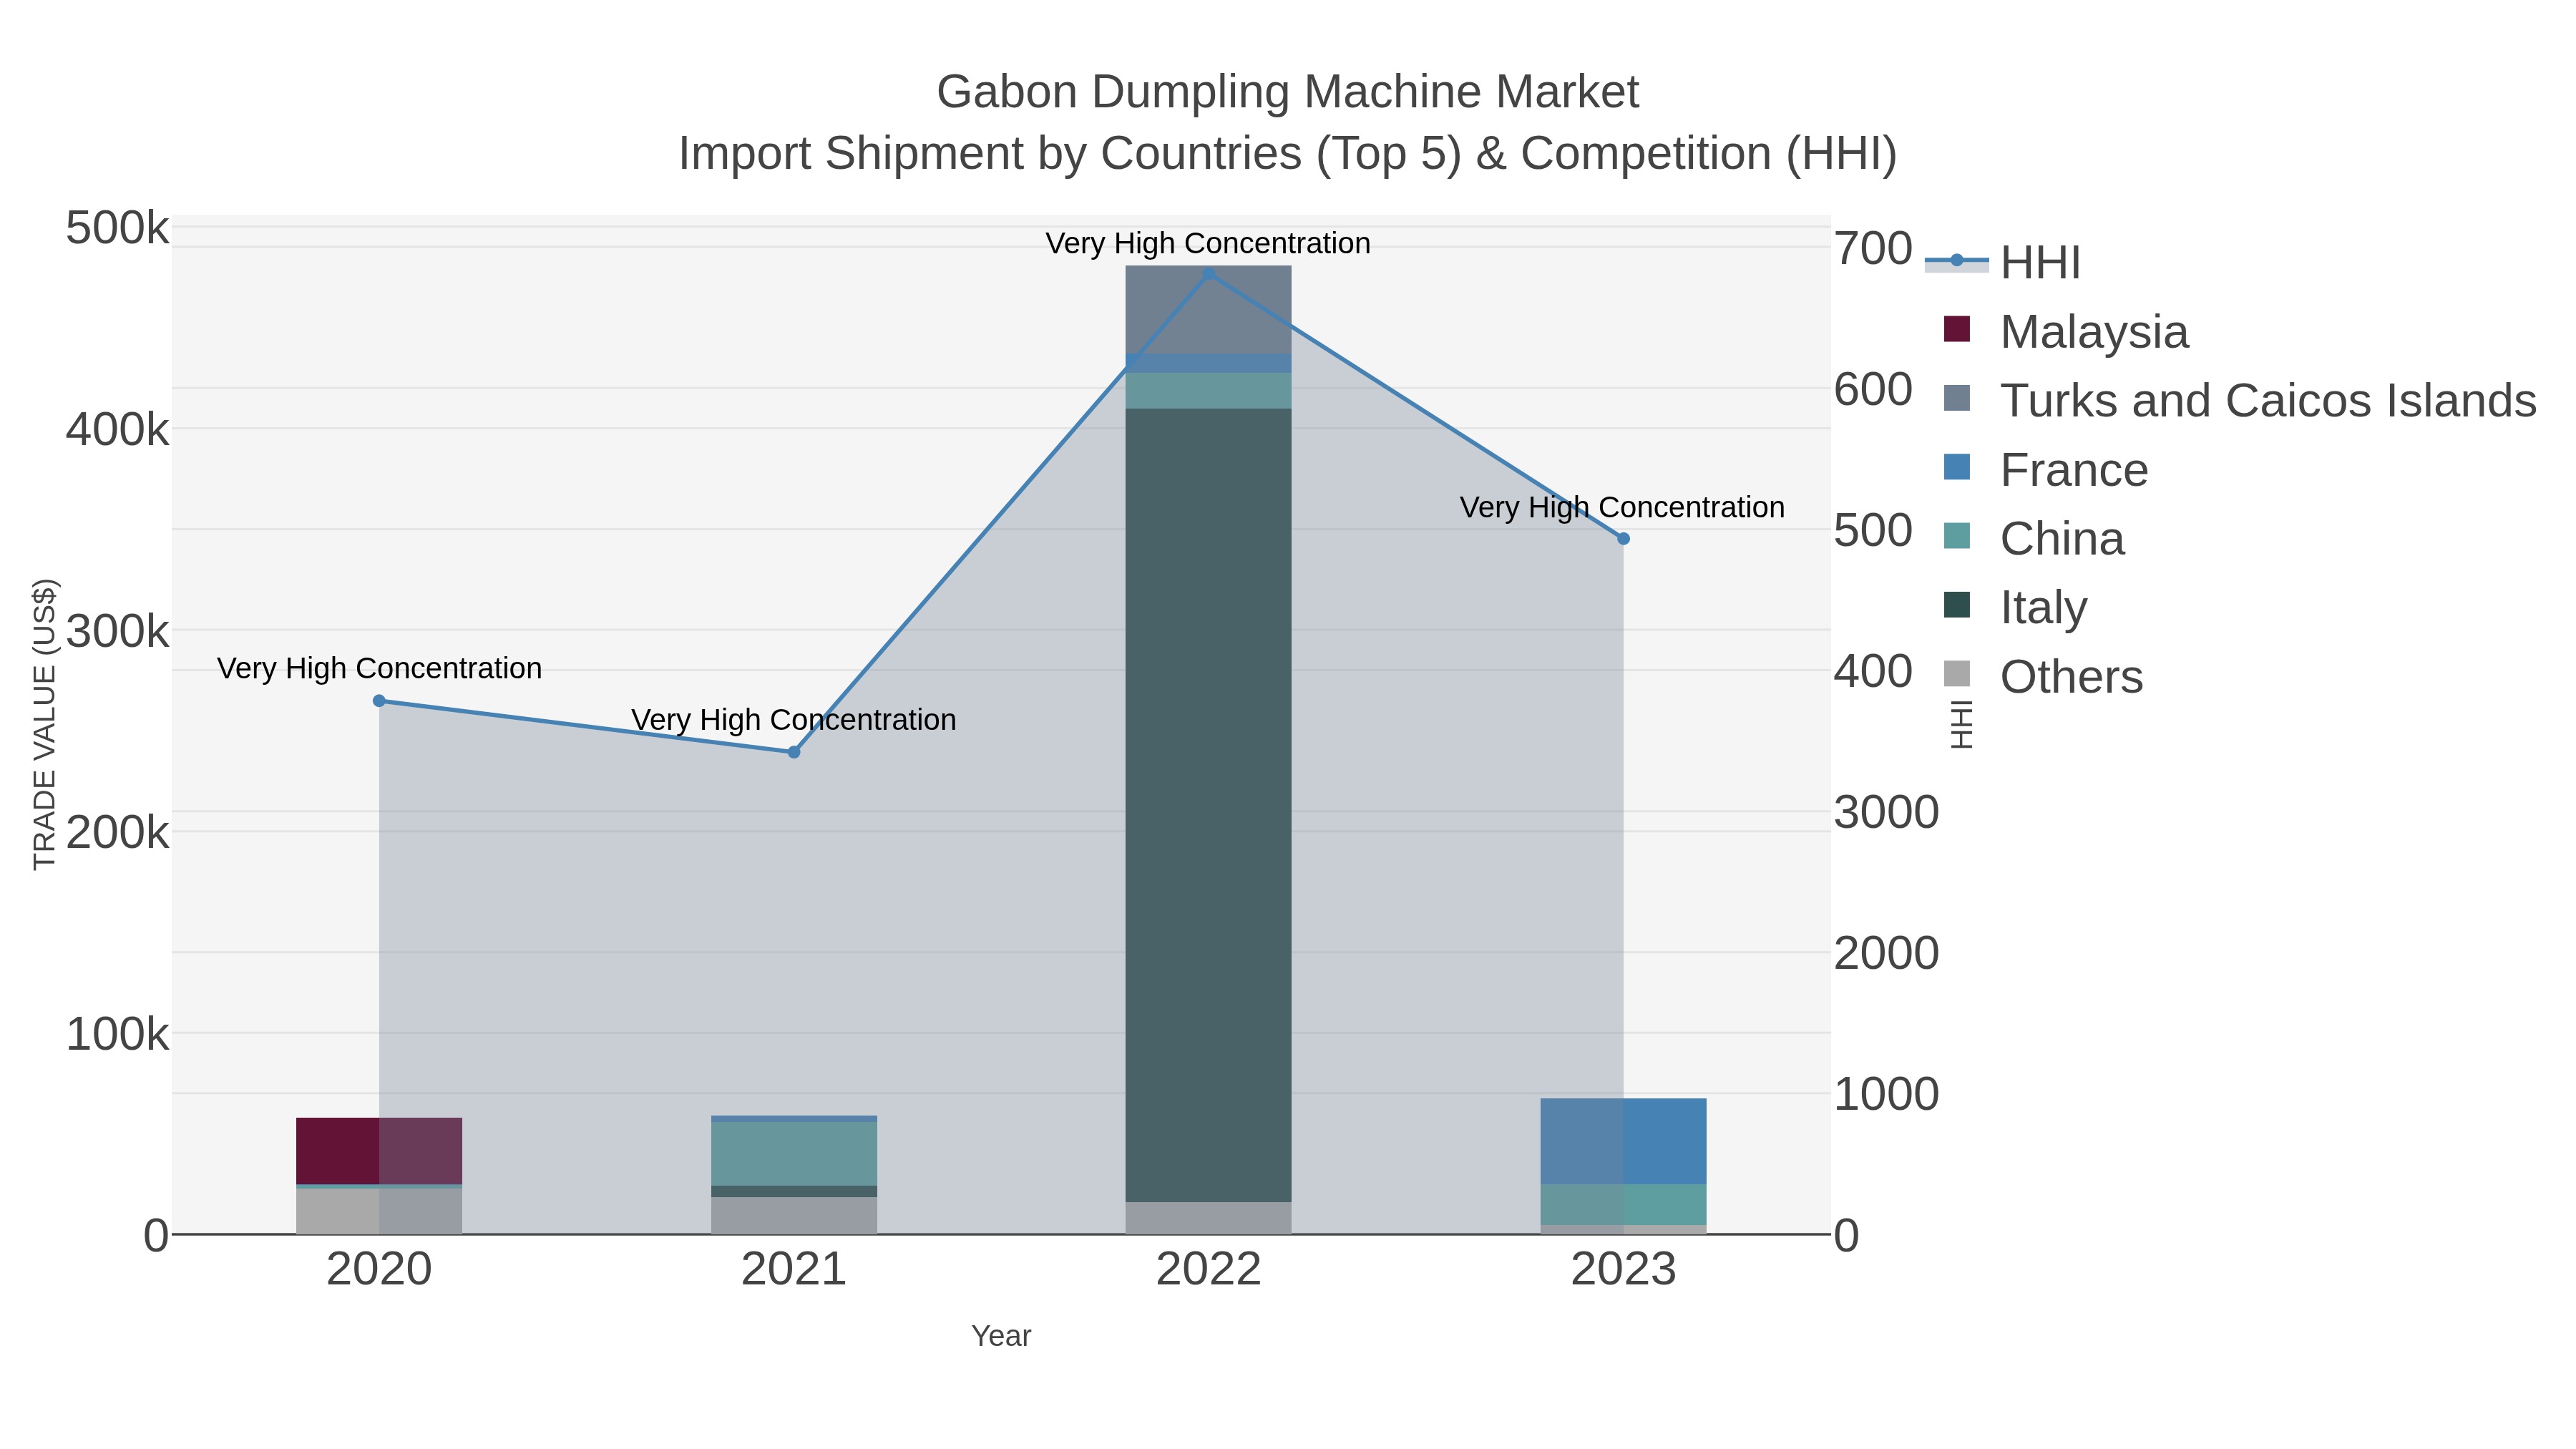Image resolution: width=2576 pixels, height=1449 pixels.
Task: Click the 1000 right axis tick label
Action: coord(1887,1094)
